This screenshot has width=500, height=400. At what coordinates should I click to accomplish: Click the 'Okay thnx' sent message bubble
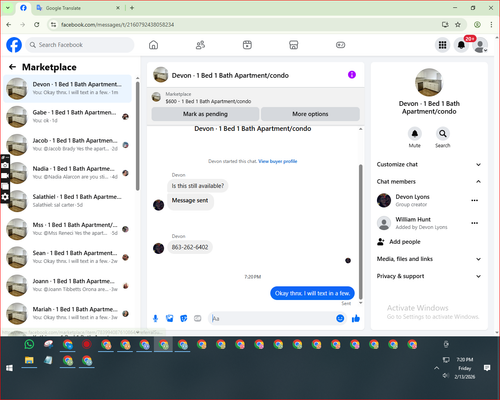click(312, 293)
